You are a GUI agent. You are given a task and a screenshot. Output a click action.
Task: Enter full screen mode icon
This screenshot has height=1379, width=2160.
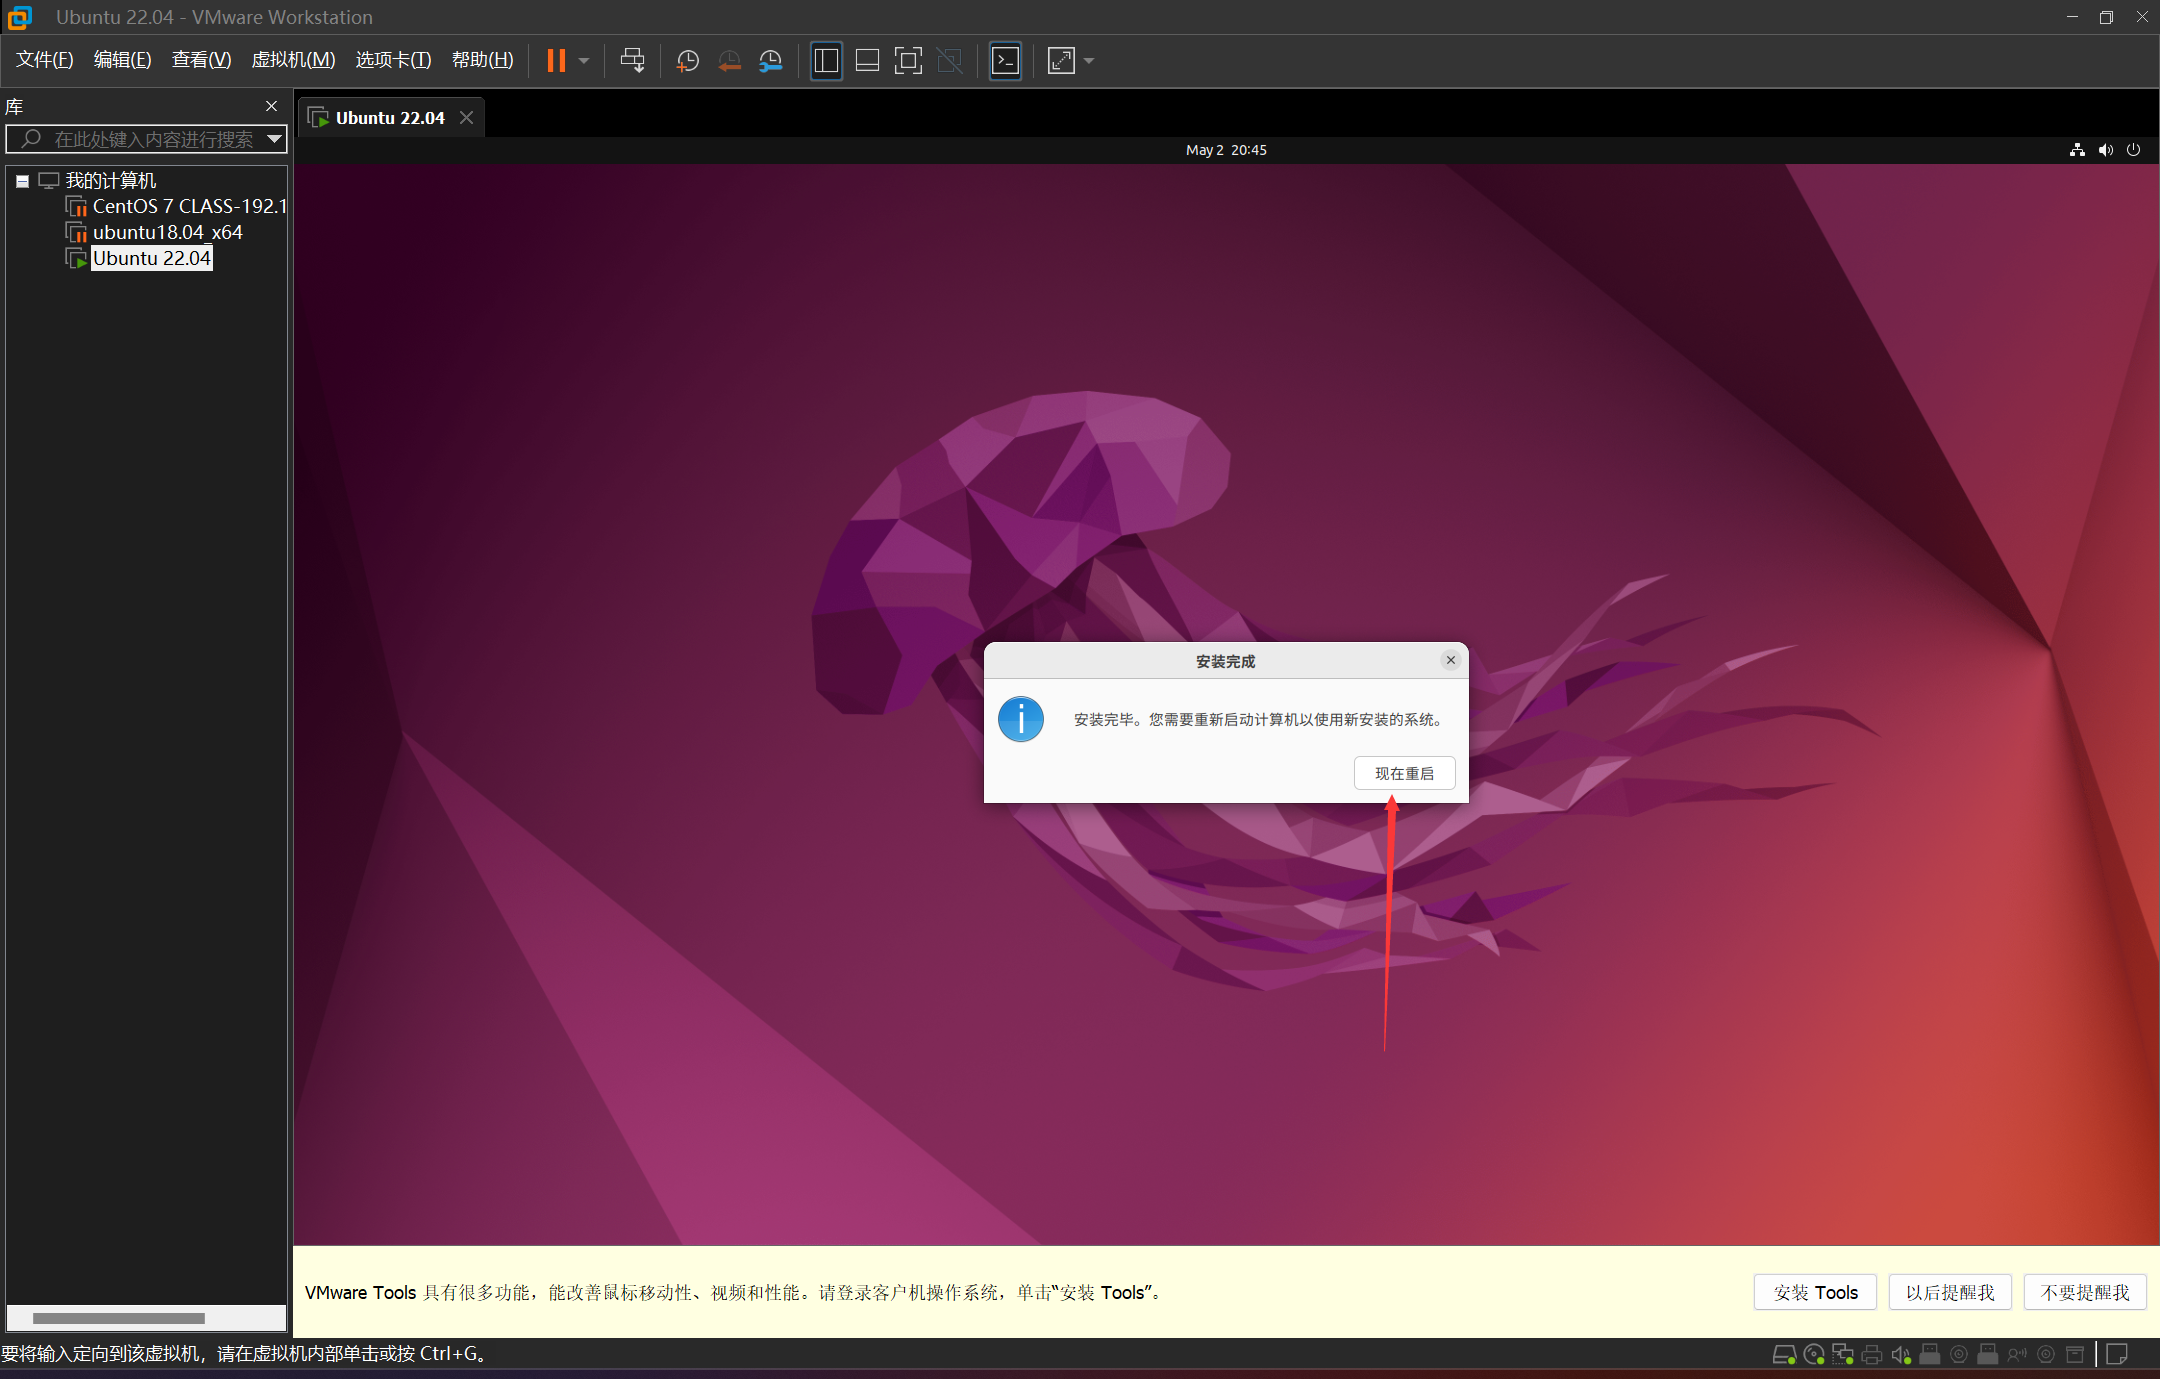(x=907, y=61)
